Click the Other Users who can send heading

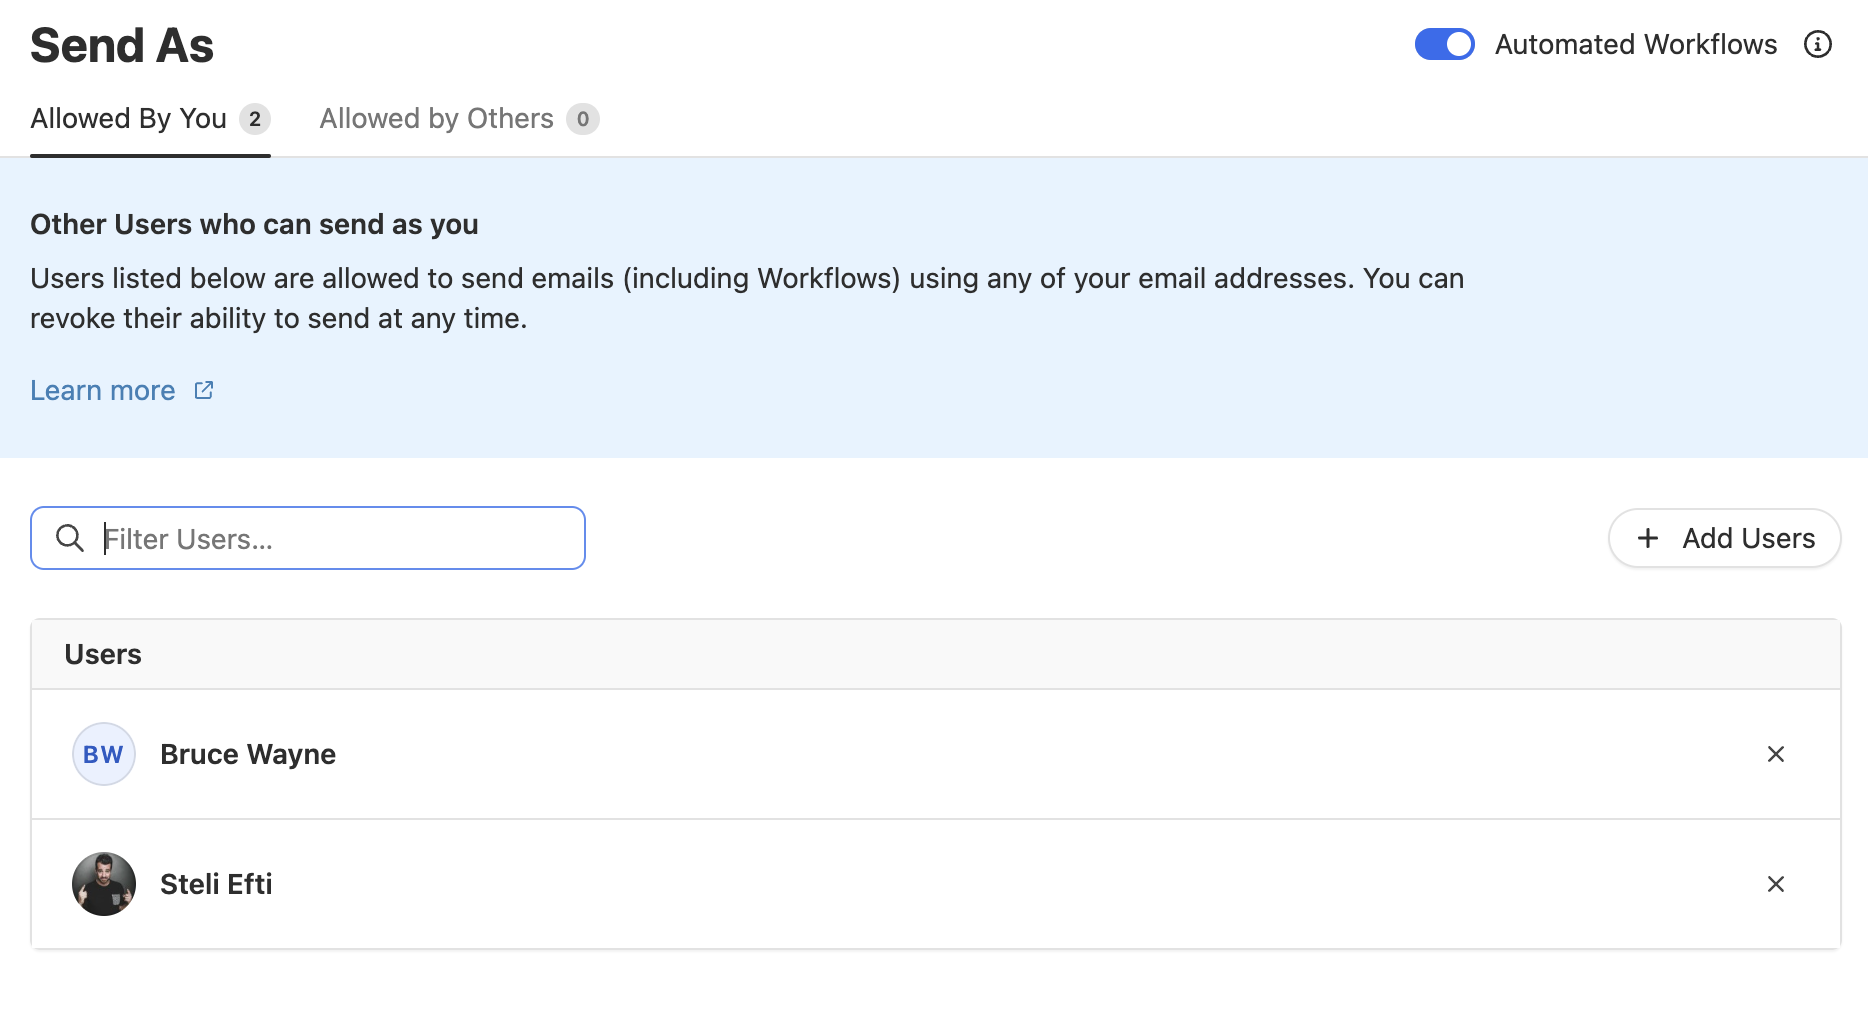254,224
